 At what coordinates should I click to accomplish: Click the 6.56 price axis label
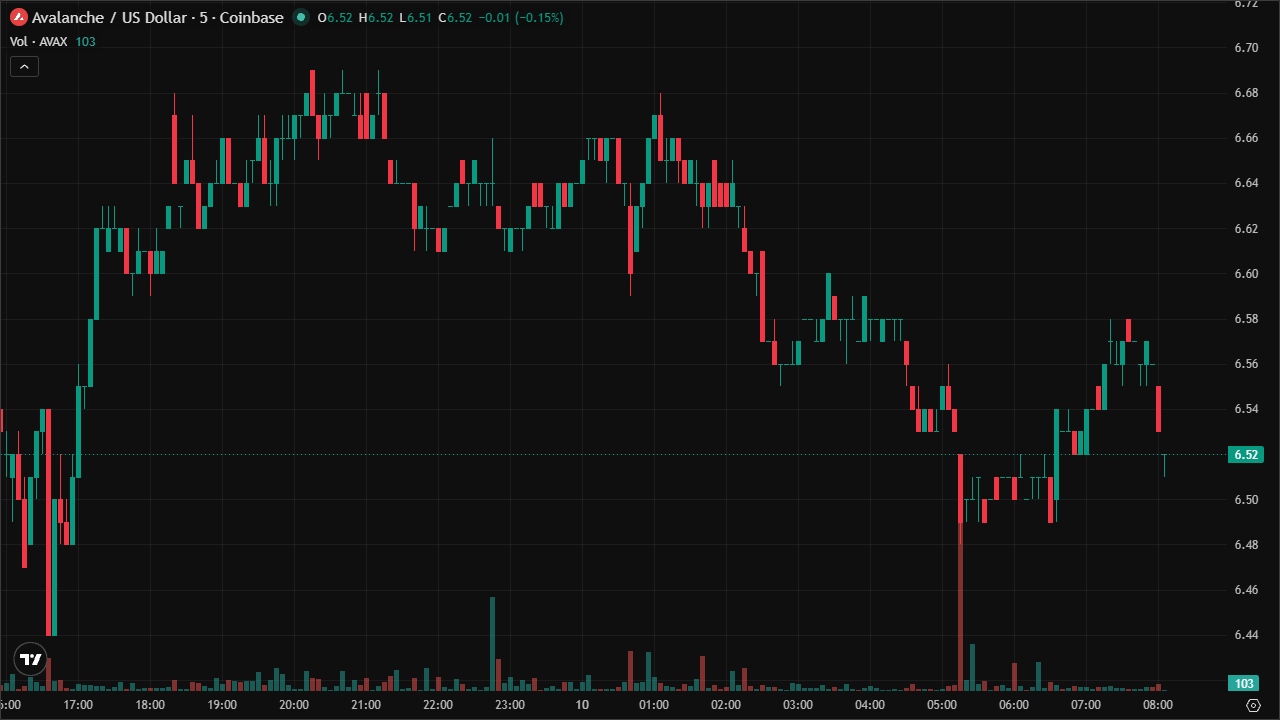point(1246,364)
